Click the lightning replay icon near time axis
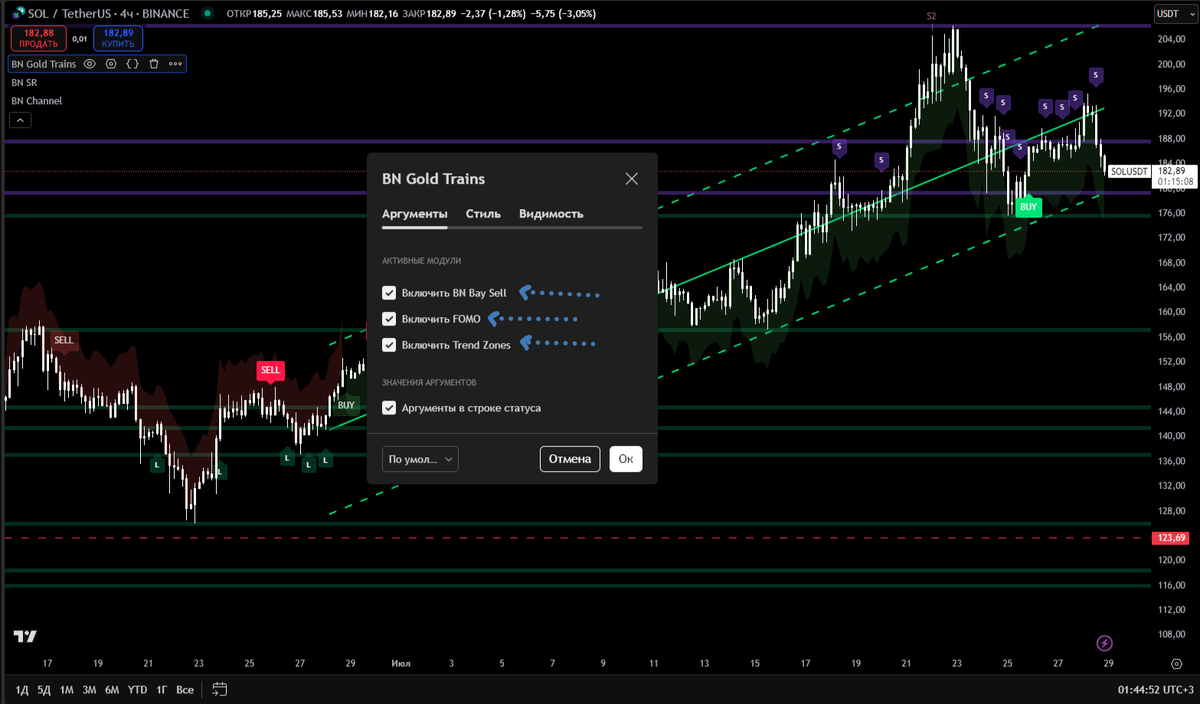 [x=1104, y=643]
